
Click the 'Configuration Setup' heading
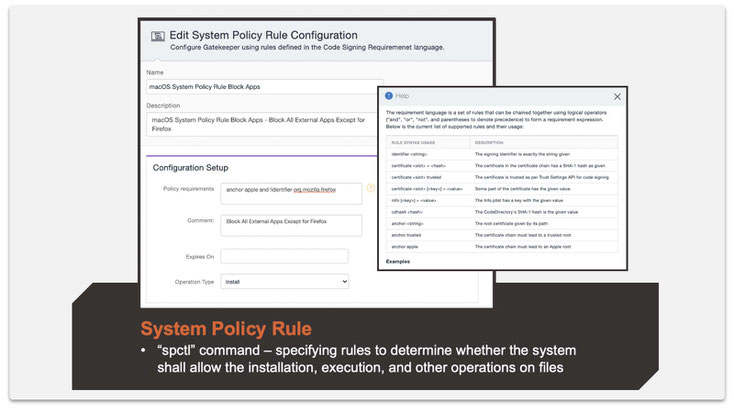pyautogui.click(x=191, y=168)
